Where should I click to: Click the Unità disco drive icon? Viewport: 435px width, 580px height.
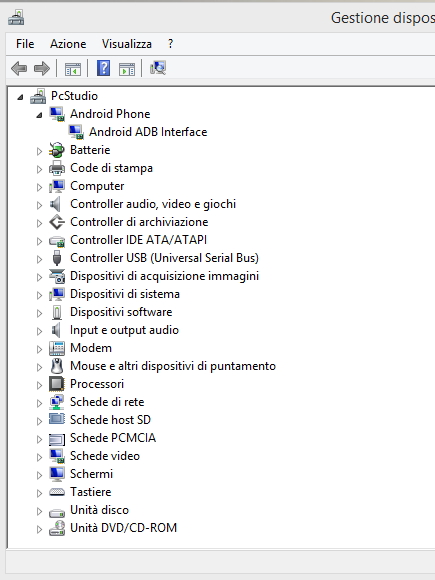[57, 512]
